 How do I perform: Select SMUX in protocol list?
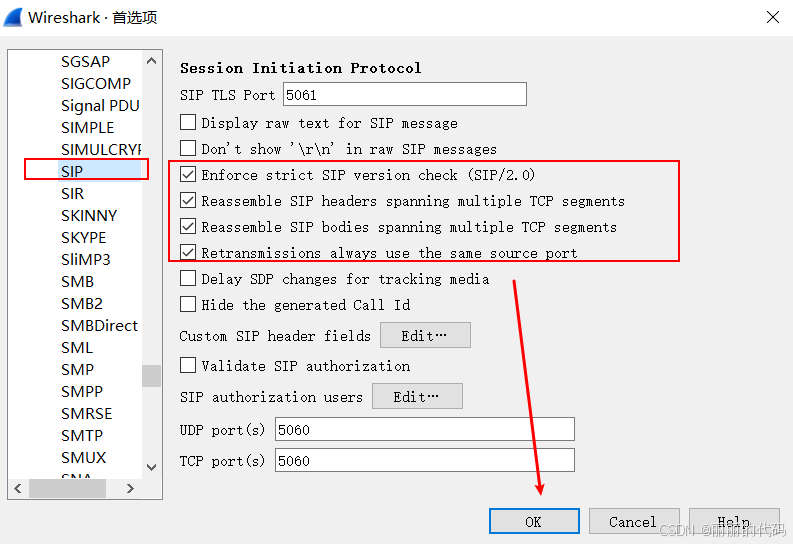pos(83,458)
